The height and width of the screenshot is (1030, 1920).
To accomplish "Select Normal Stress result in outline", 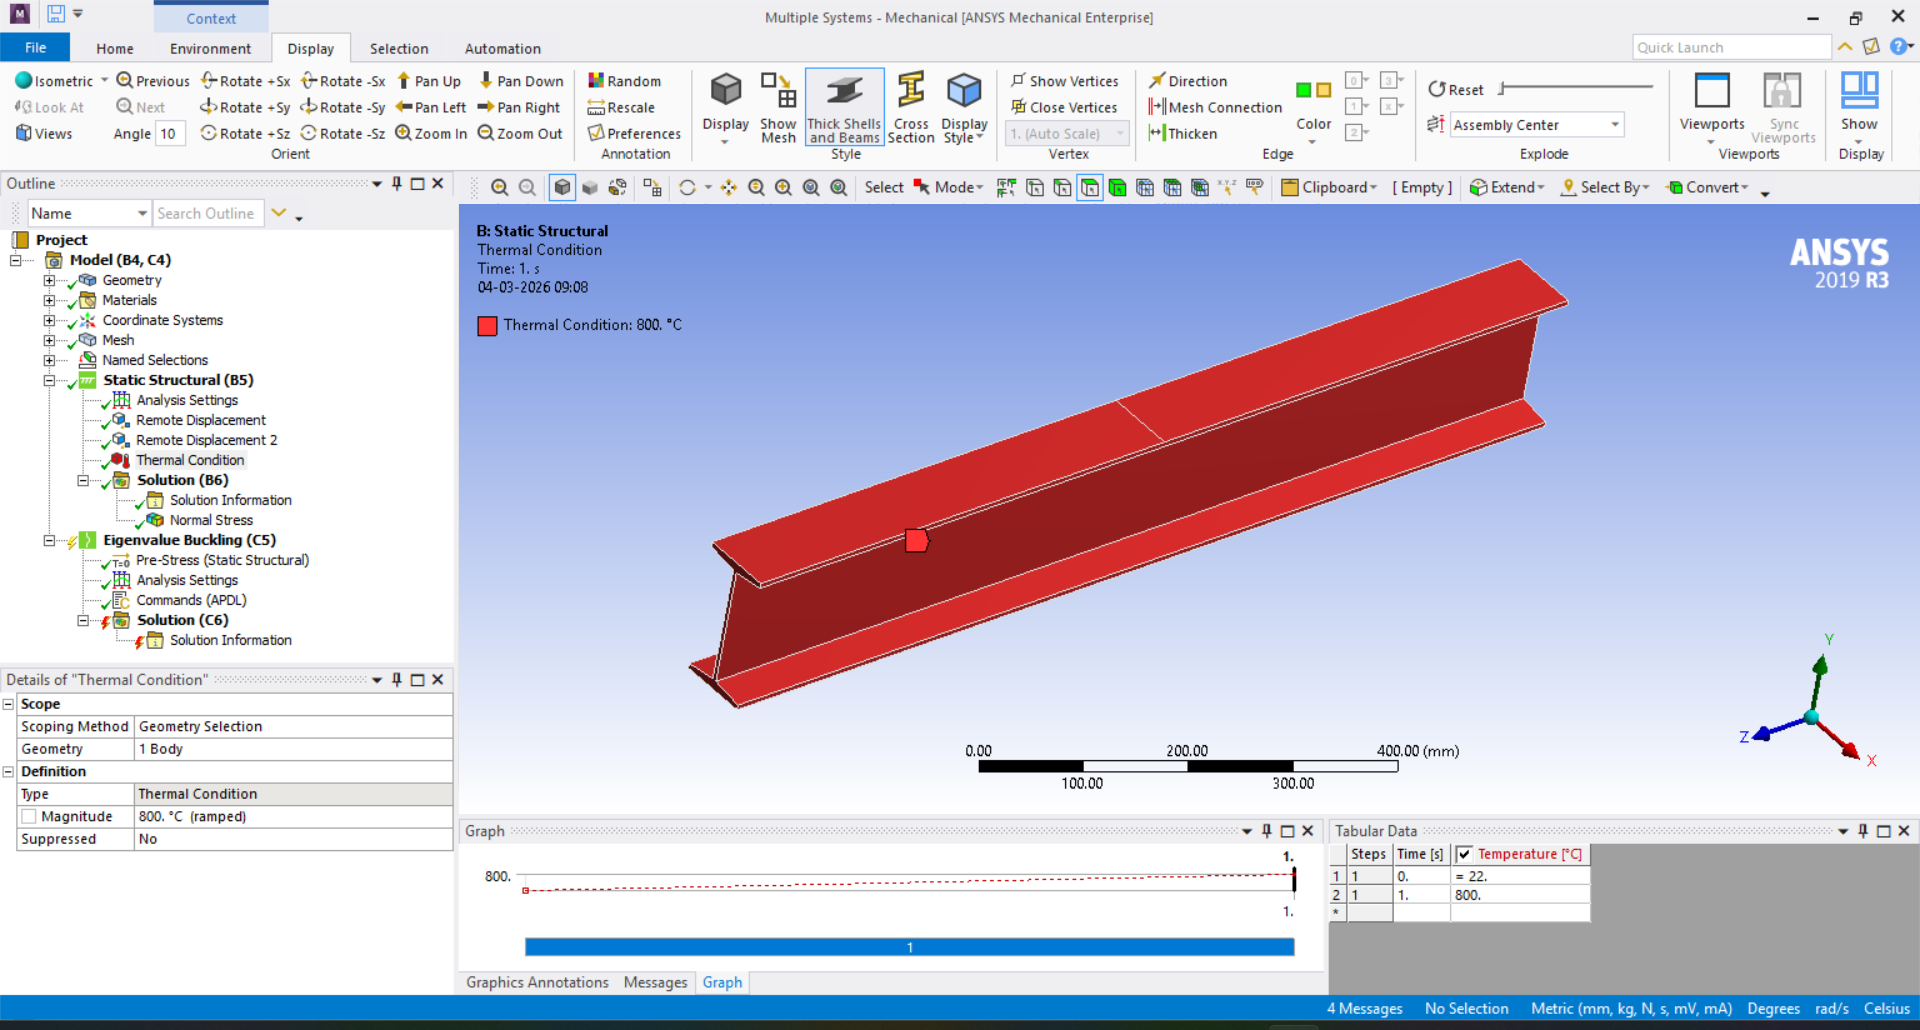I will tap(211, 520).
